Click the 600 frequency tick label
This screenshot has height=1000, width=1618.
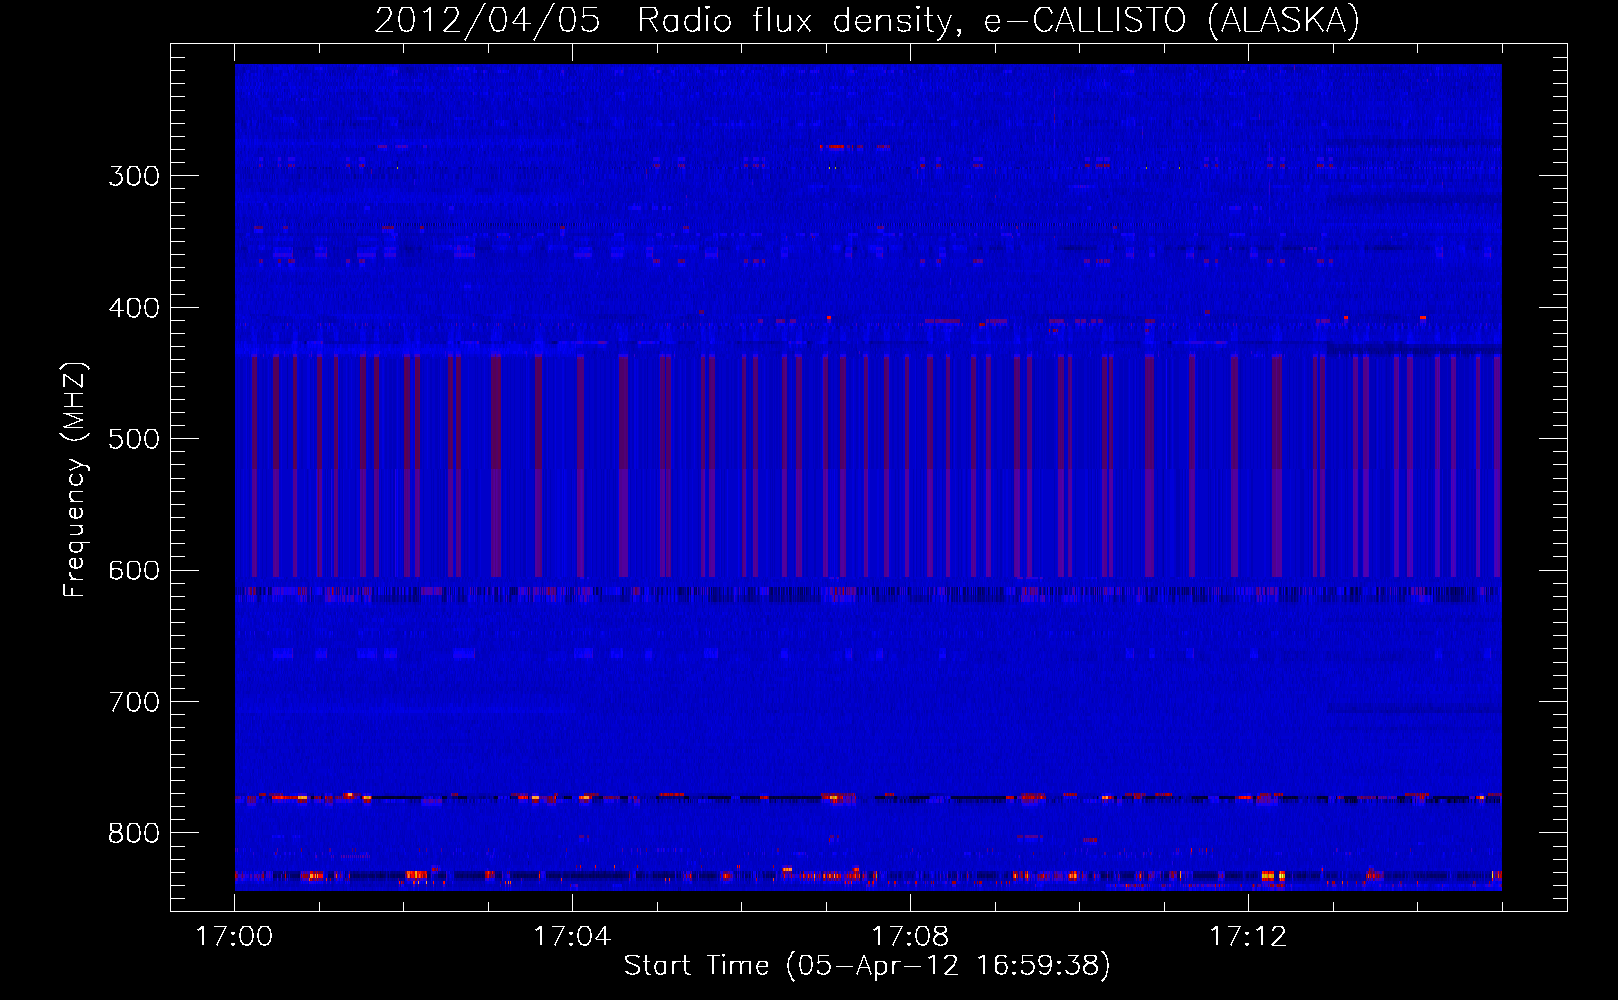pyautogui.click(x=134, y=571)
